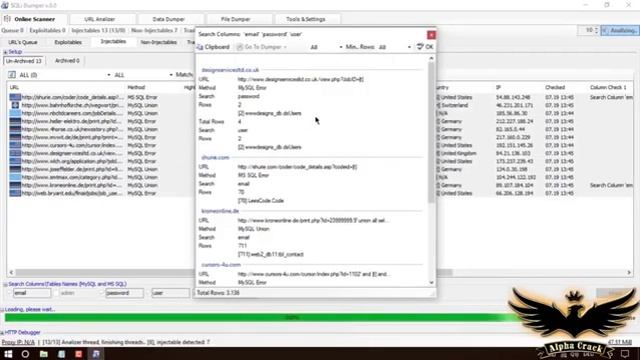640x360 pixels.
Task: Click the site icon of the bahnhofkirche.ch row
Action: pyautogui.click(x=15, y=105)
